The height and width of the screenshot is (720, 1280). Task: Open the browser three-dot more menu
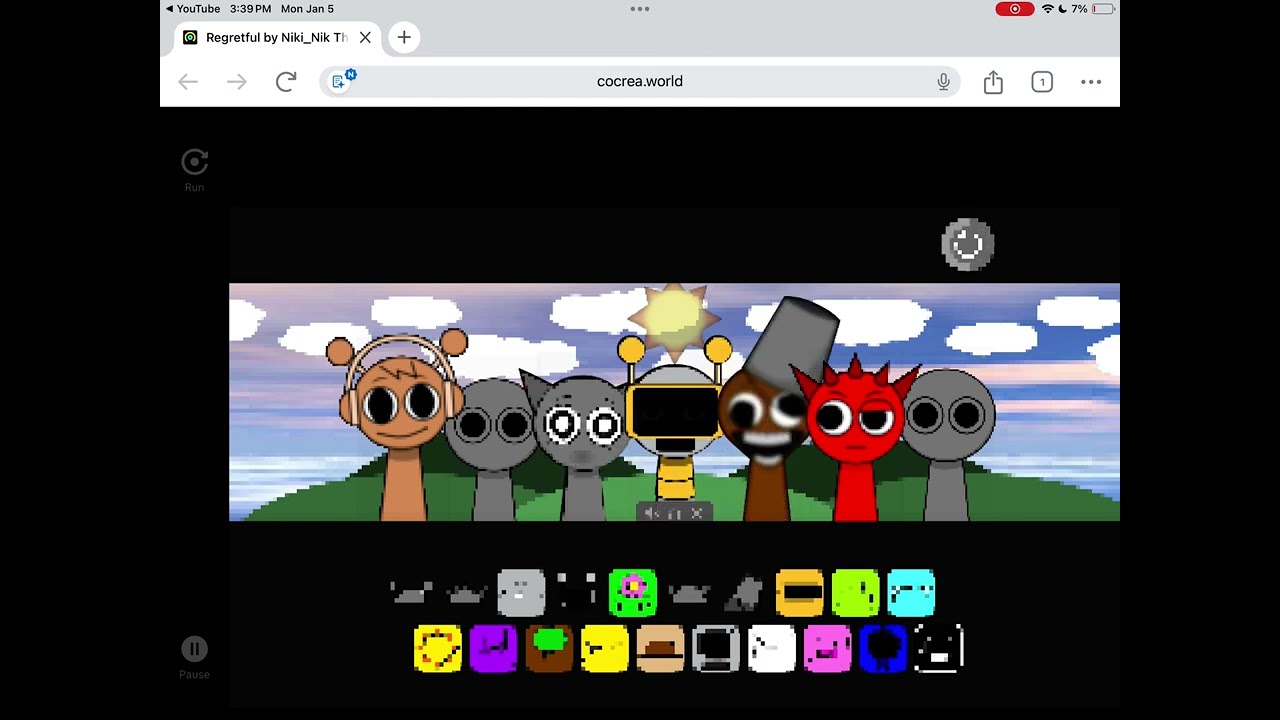[1091, 82]
